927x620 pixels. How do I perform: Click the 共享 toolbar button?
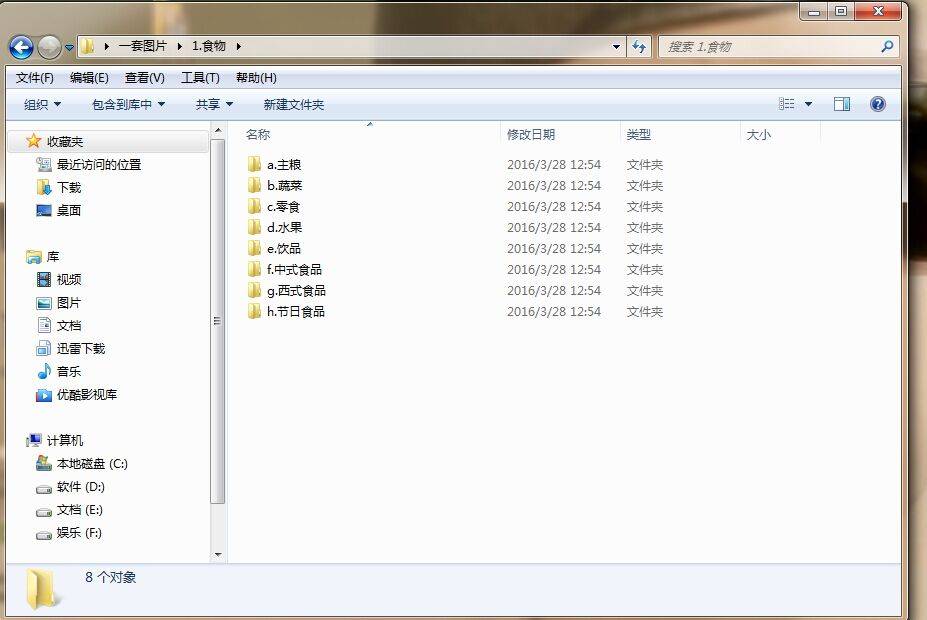click(212, 104)
